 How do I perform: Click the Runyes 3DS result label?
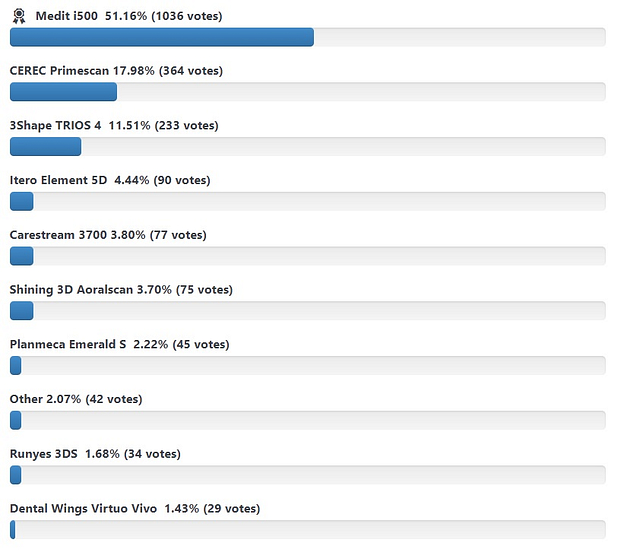pyautogui.click(x=95, y=454)
